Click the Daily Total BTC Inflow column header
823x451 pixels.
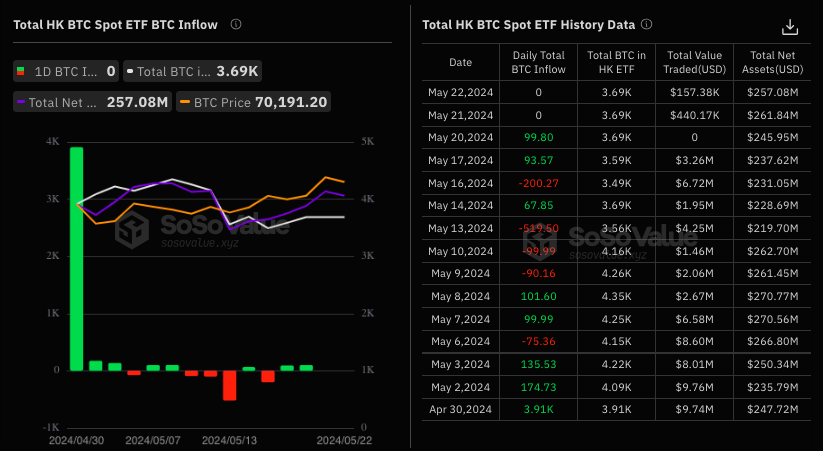click(x=538, y=62)
